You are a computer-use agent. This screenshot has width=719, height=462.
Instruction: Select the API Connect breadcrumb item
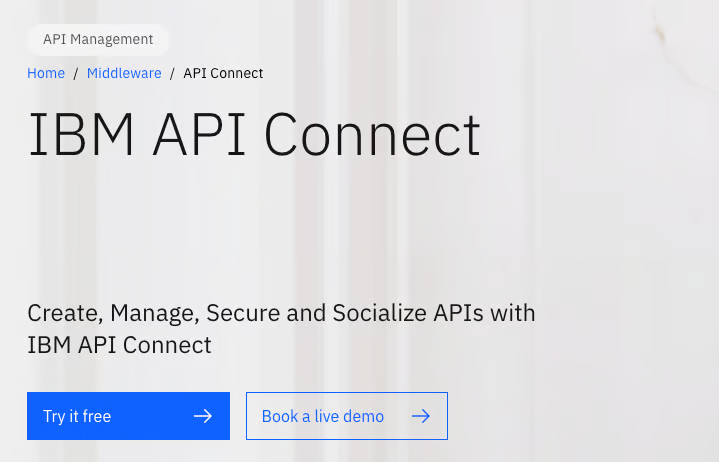[223, 73]
